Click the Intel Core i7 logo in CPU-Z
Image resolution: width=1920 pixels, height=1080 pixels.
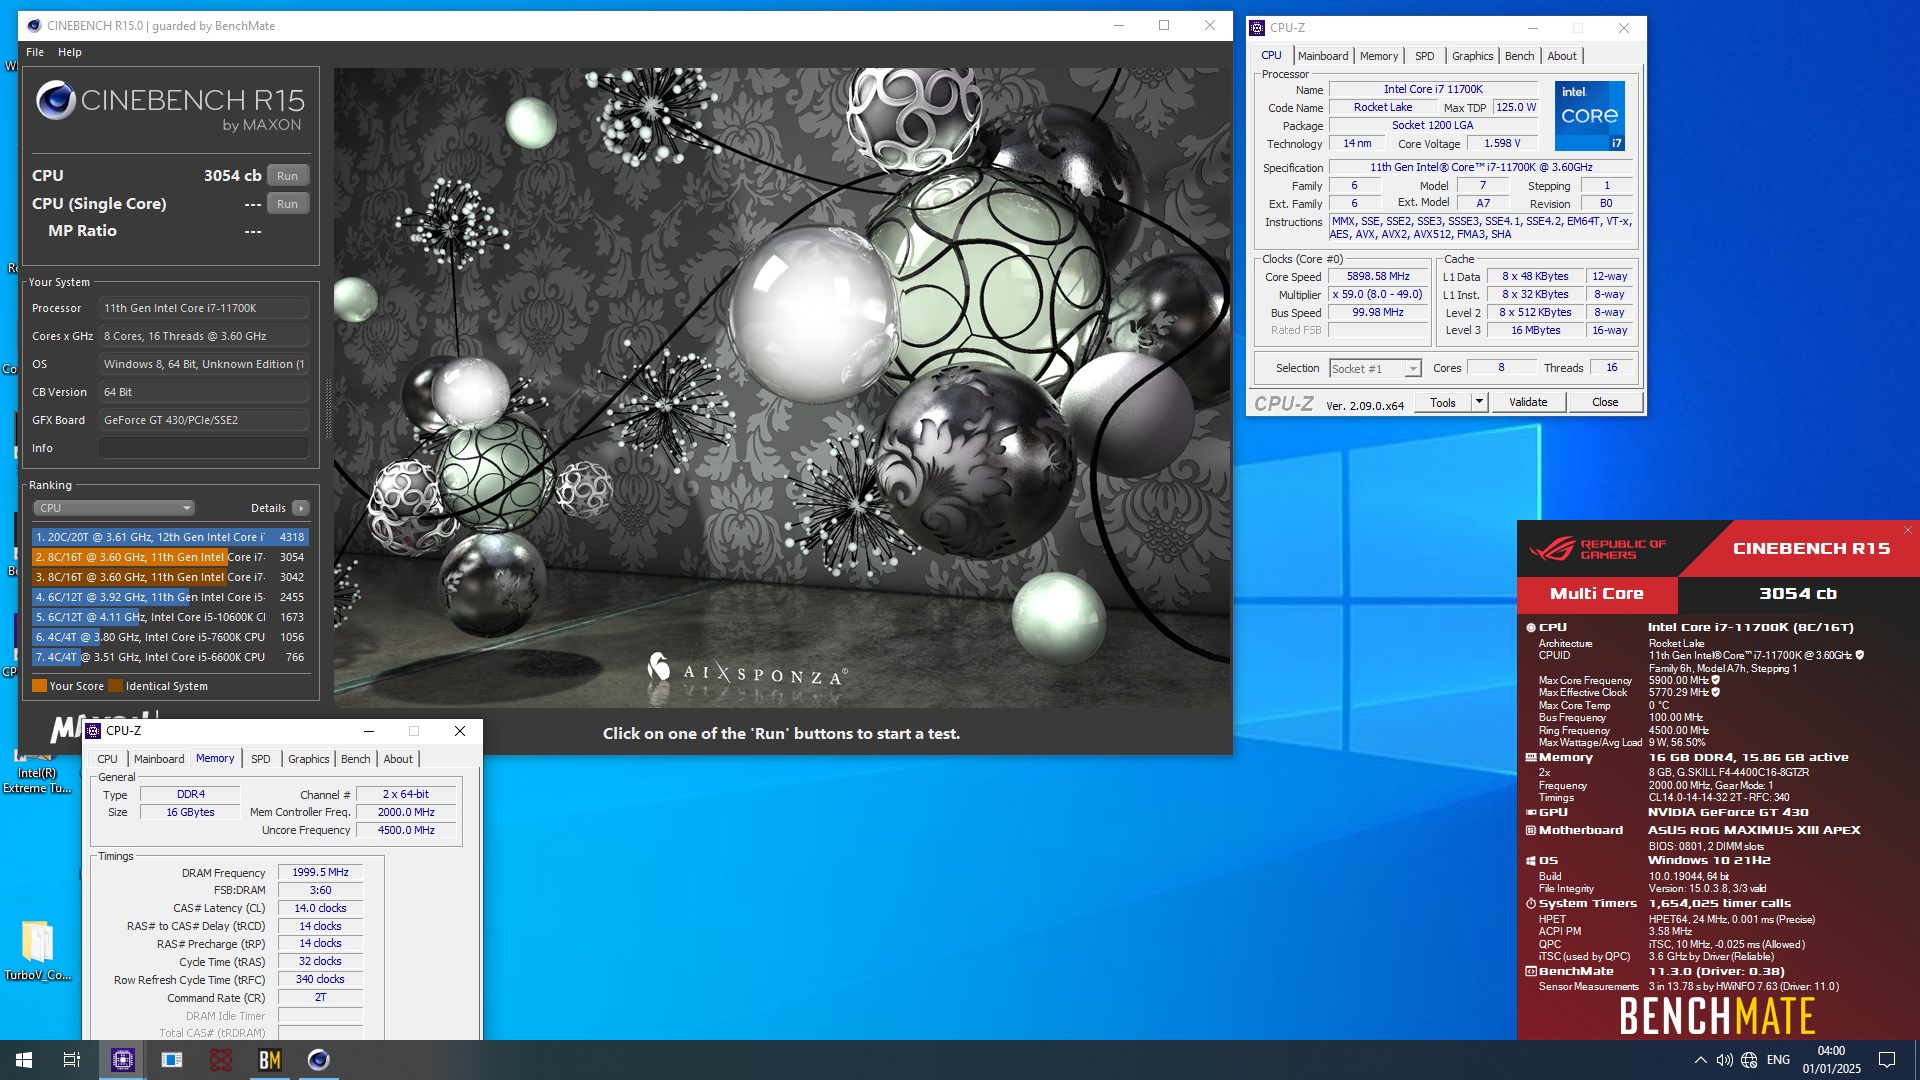[x=1590, y=116]
